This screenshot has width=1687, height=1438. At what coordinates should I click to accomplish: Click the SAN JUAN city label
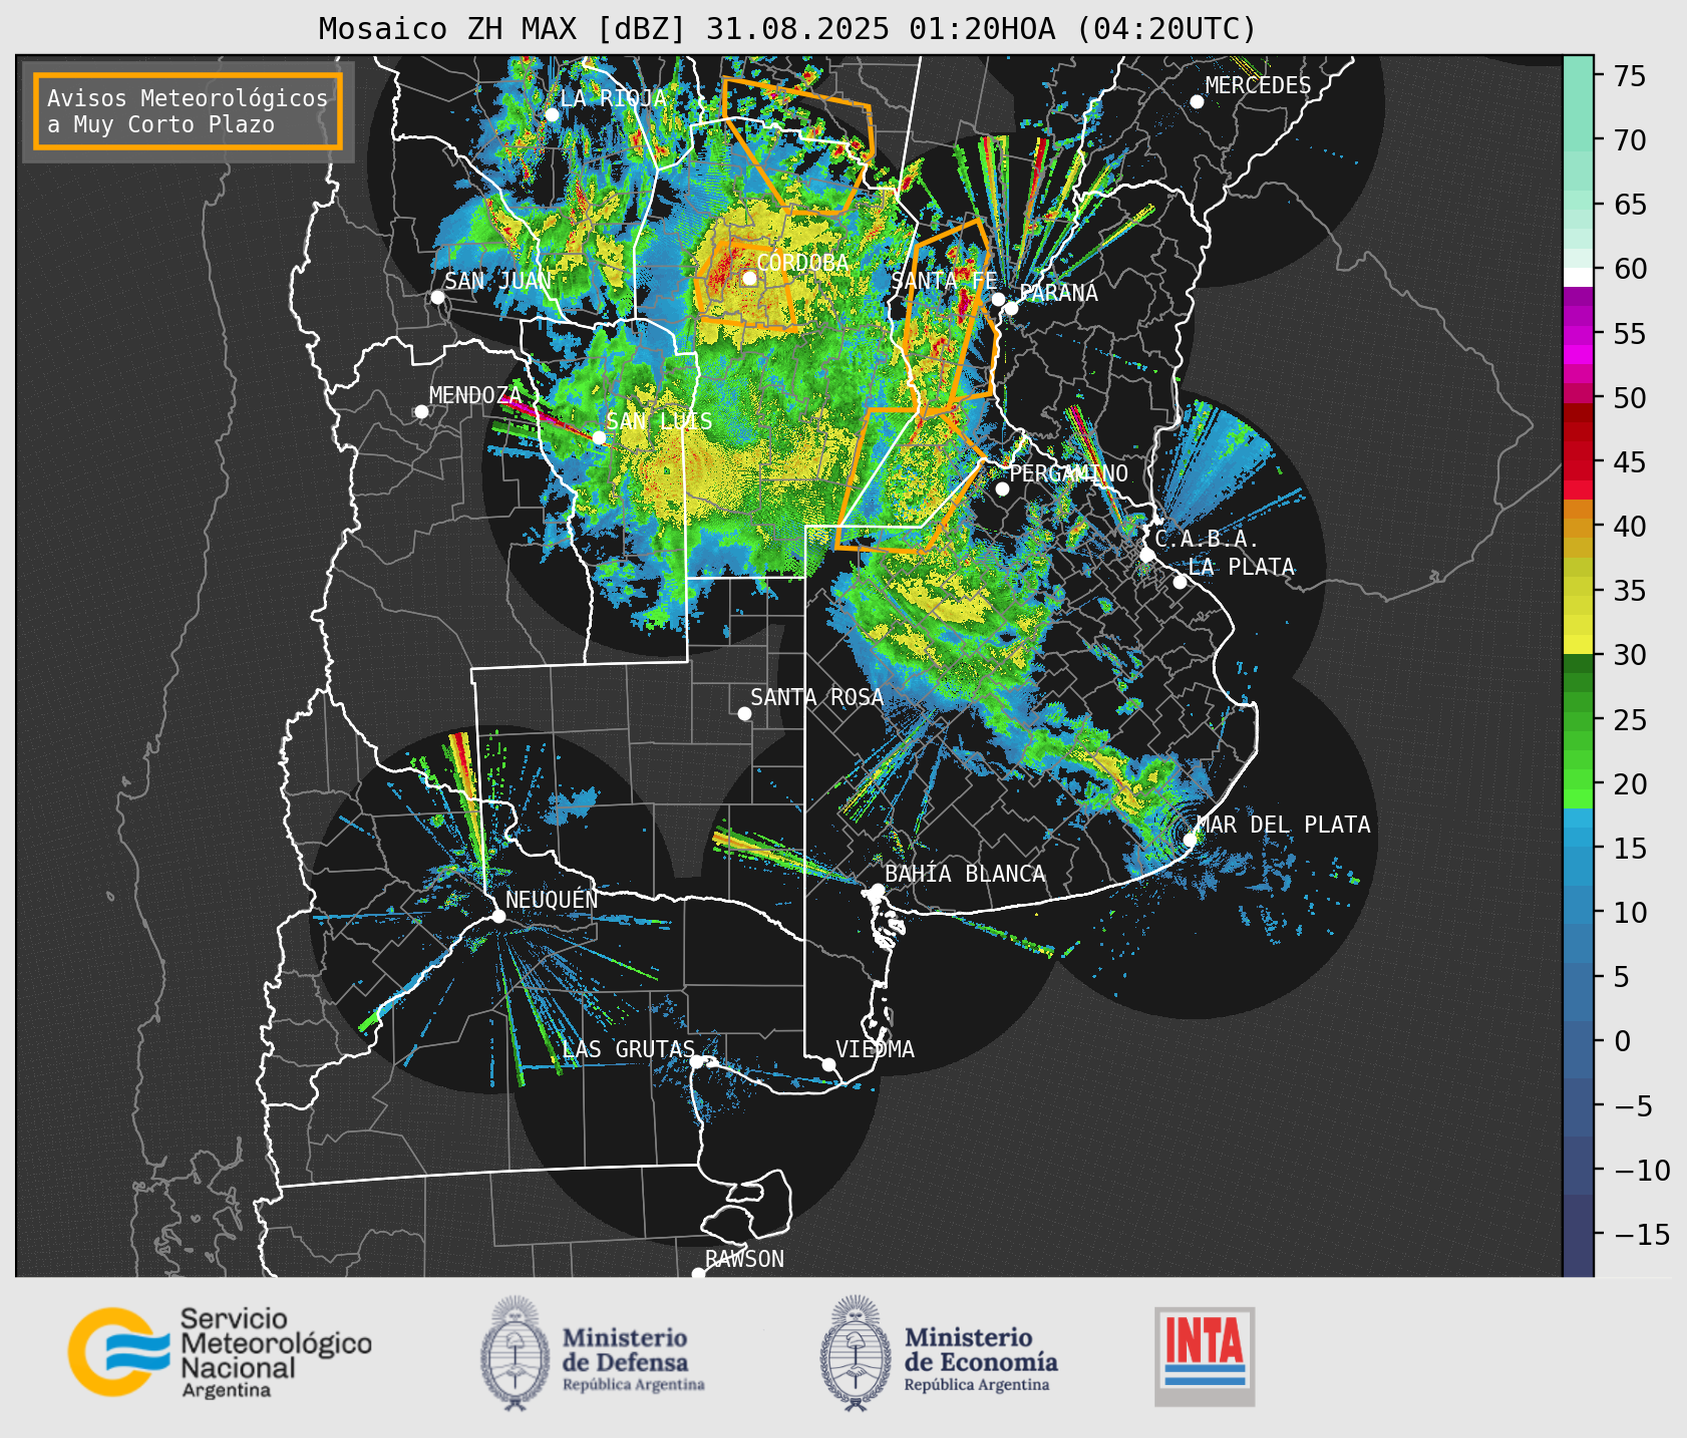(497, 281)
